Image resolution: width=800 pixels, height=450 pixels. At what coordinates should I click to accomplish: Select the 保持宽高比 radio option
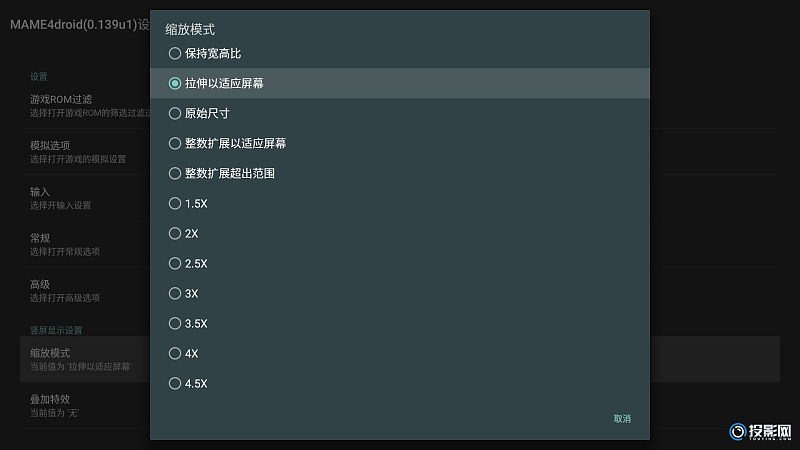[x=399, y=53]
